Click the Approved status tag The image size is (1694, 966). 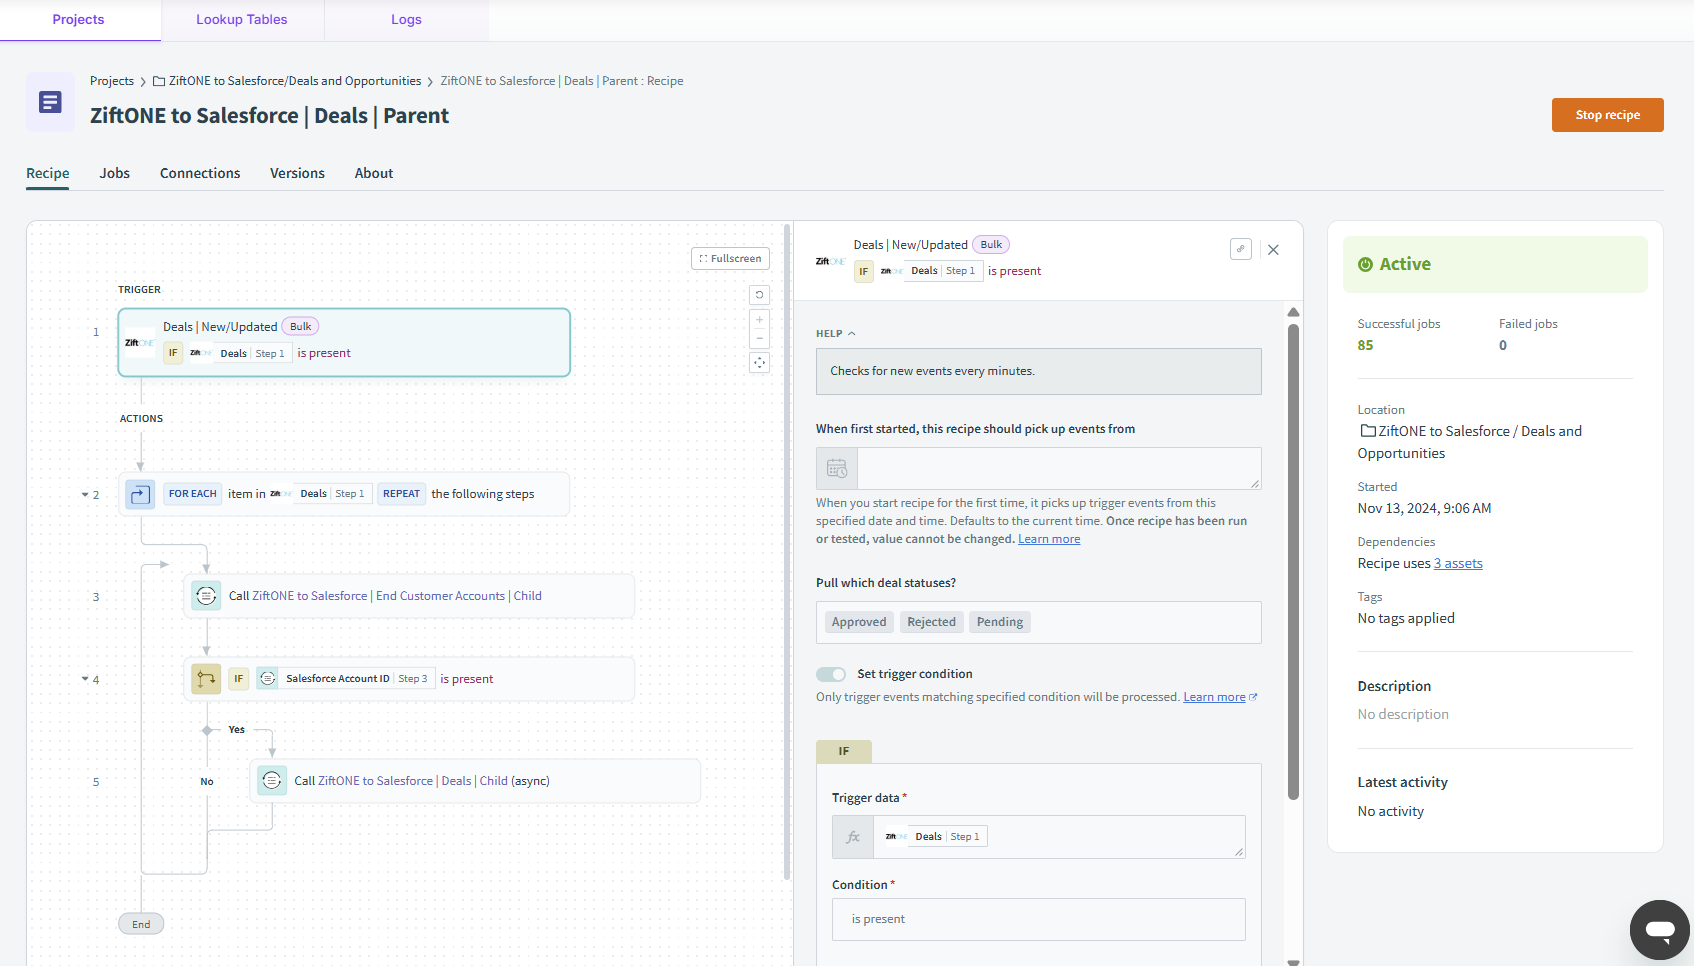pyautogui.click(x=859, y=622)
